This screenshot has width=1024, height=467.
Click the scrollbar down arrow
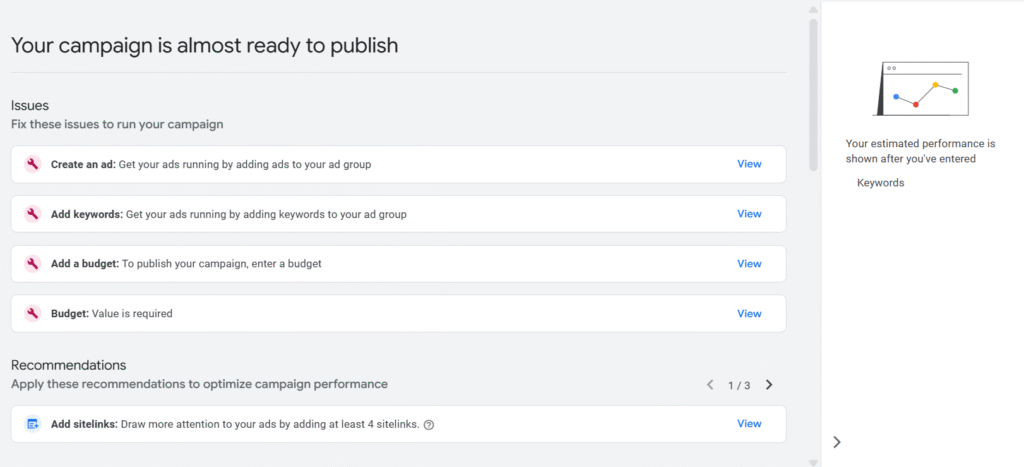tap(813, 462)
